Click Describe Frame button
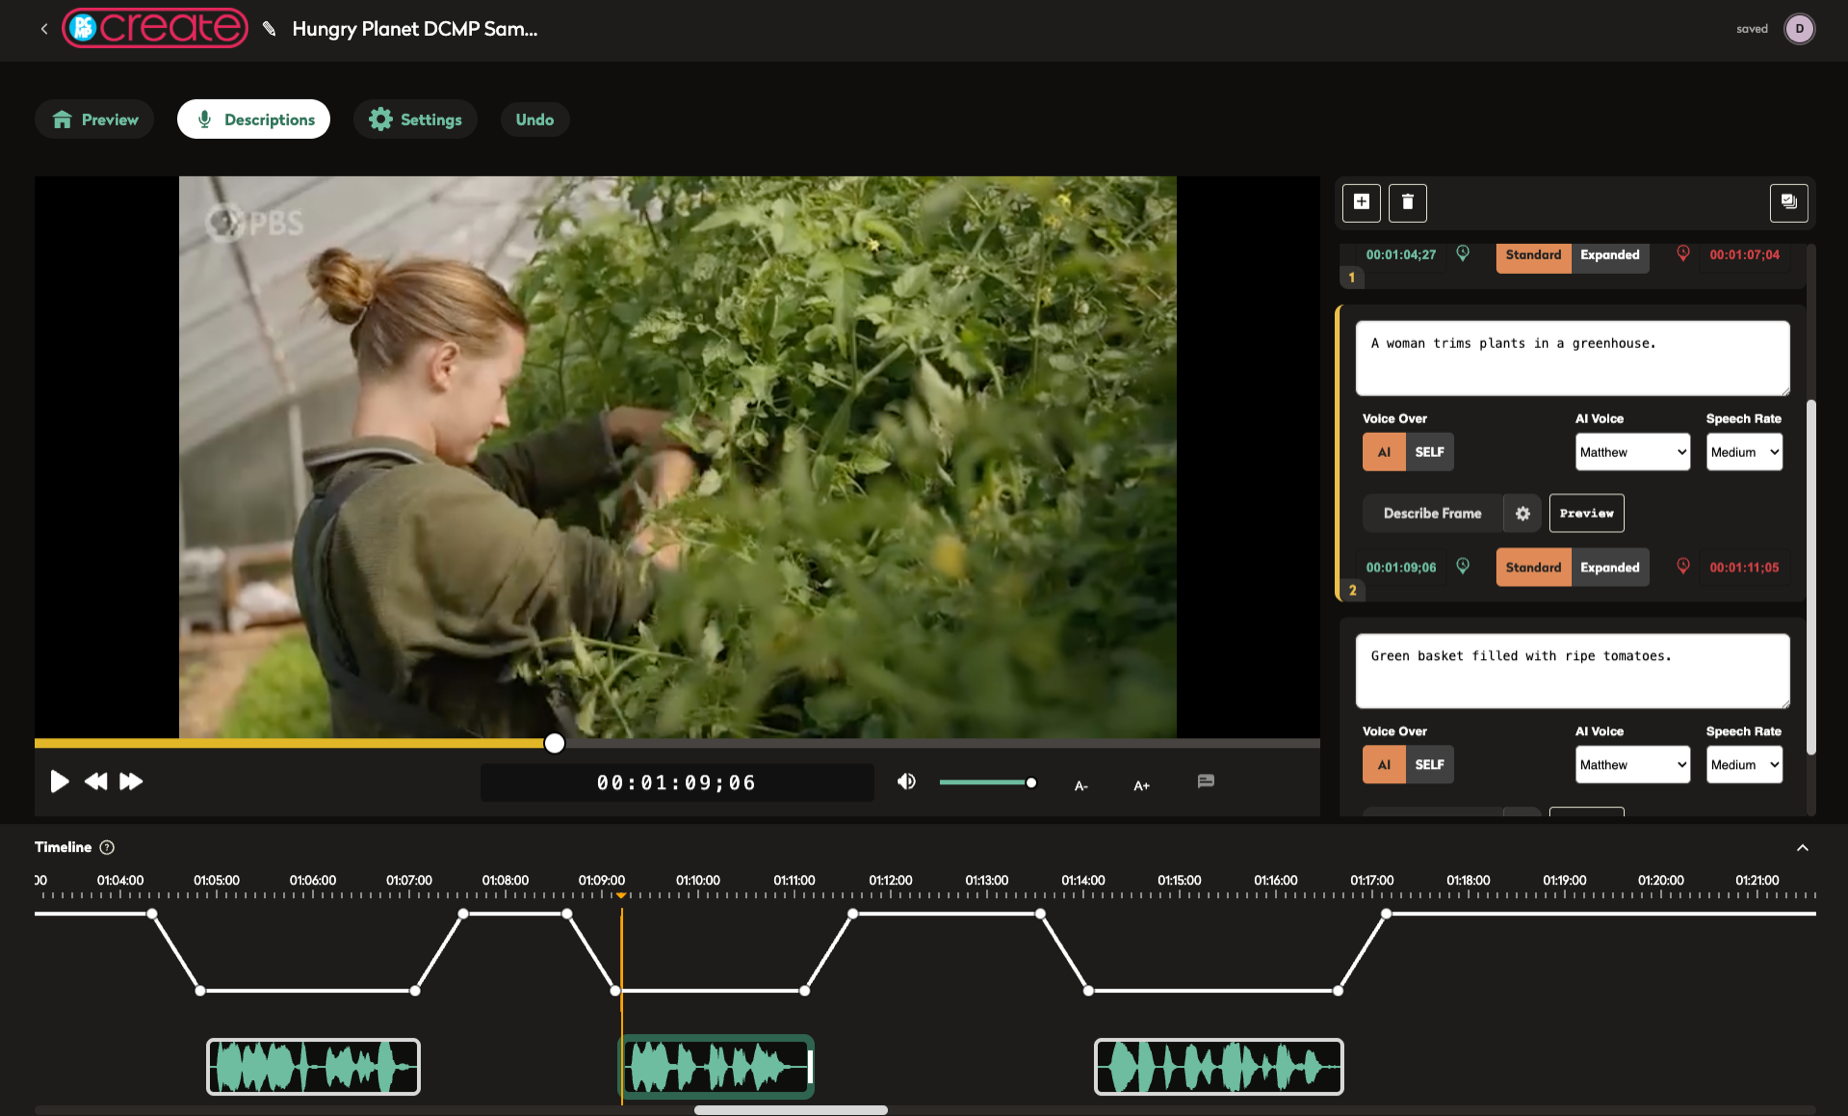 pos(1432,513)
